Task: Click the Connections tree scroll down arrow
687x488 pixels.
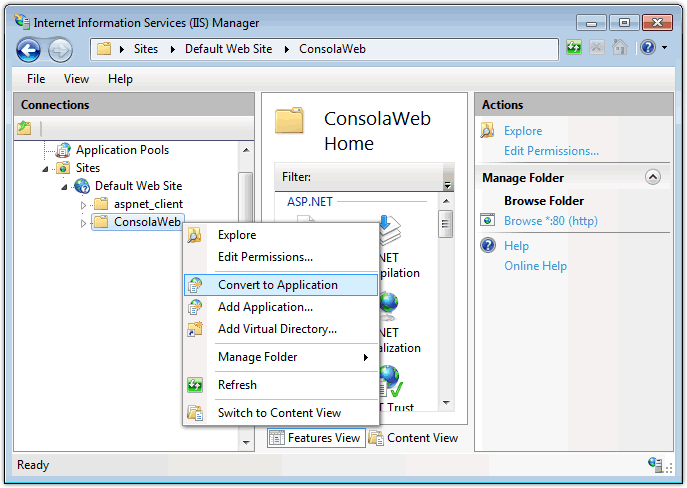Action: 246,442
